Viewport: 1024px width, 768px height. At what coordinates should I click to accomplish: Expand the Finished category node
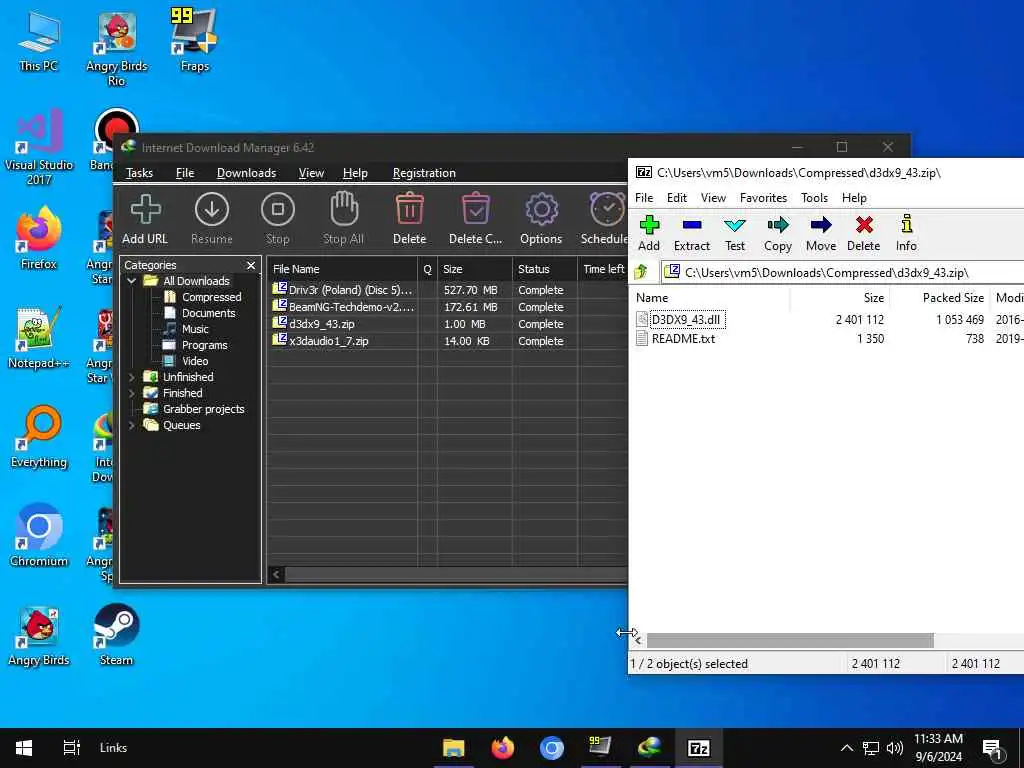(x=132, y=393)
